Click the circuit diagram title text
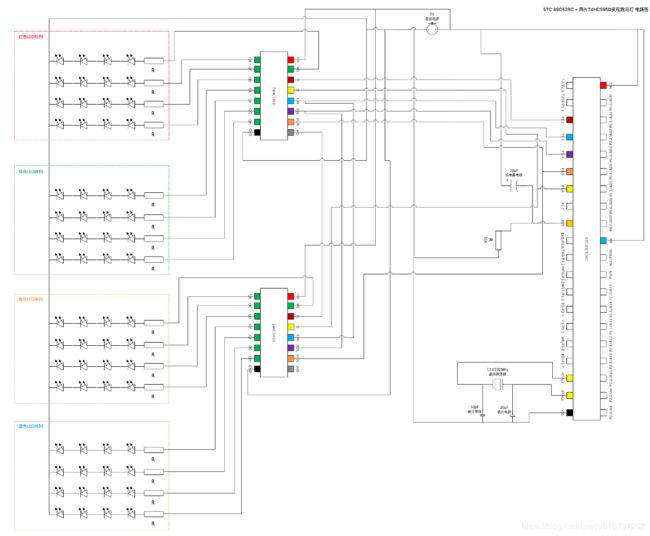Viewport: 650px width, 536px height. pyautogui.click(x=595, y=9)
